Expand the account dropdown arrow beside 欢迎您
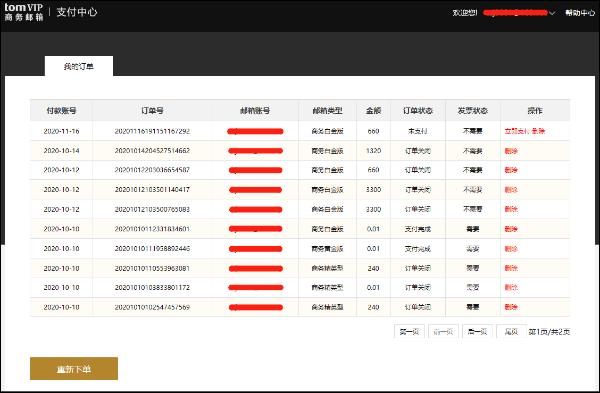This screenshot has height=393, width=600. tap(552, 13)
